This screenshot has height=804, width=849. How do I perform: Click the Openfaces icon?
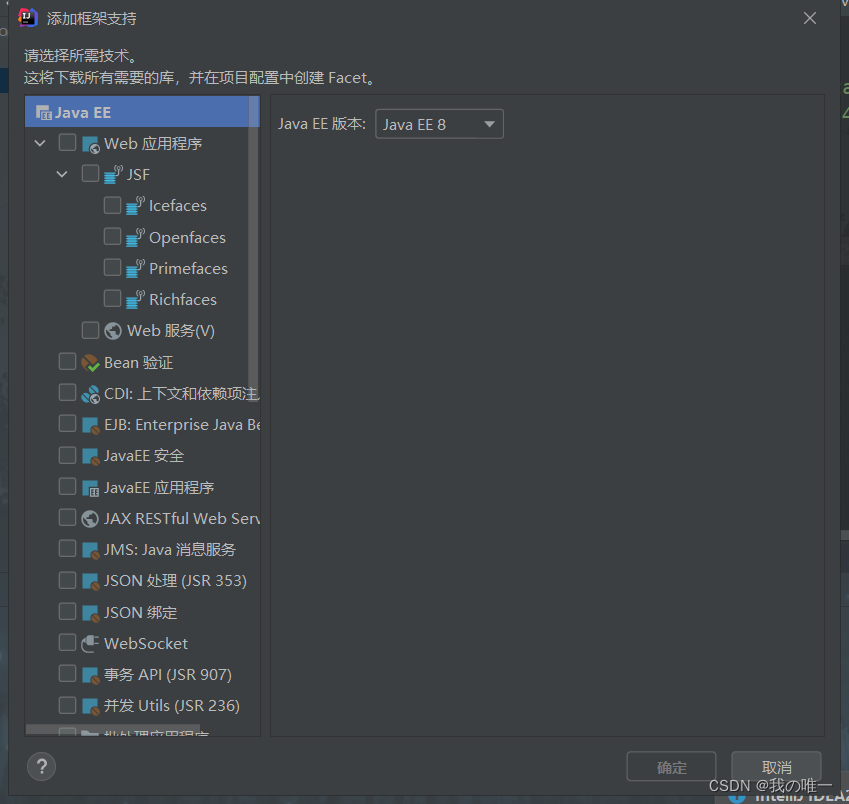(x=135, y=237)
